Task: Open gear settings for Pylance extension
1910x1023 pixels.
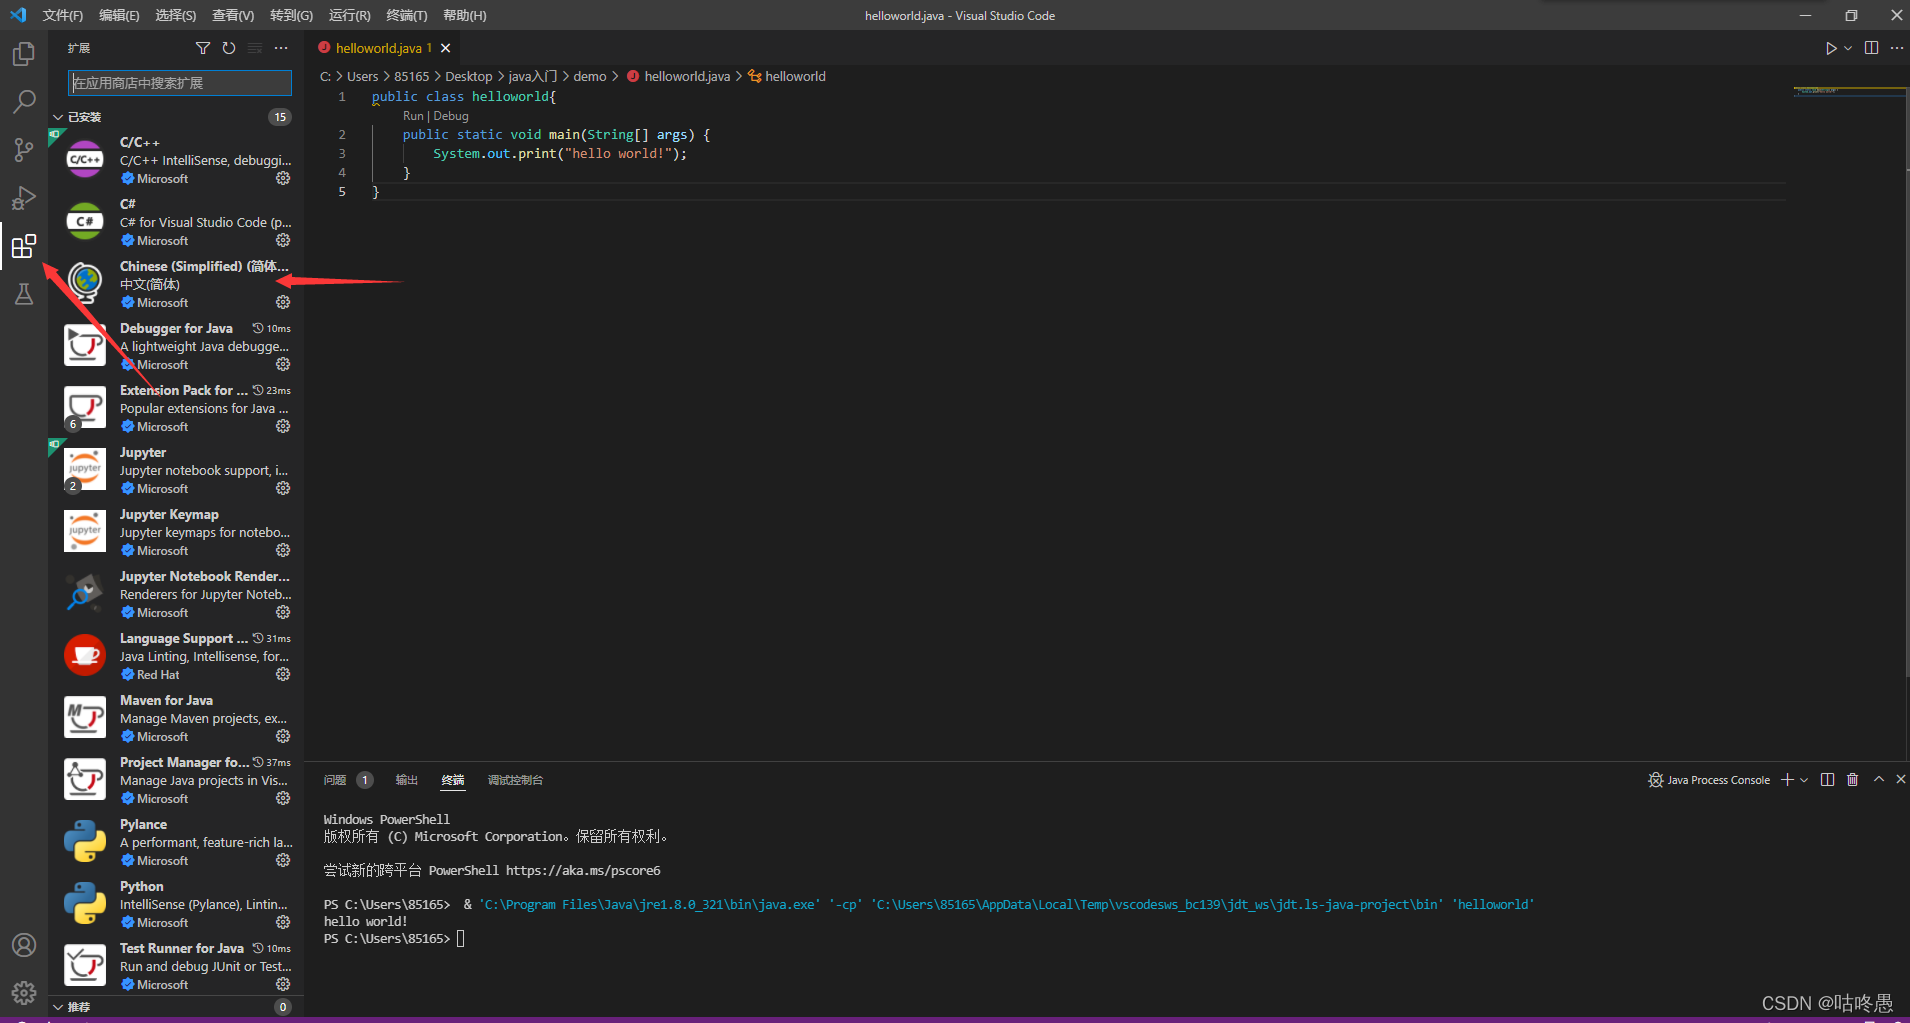Action: coord(283,860)
